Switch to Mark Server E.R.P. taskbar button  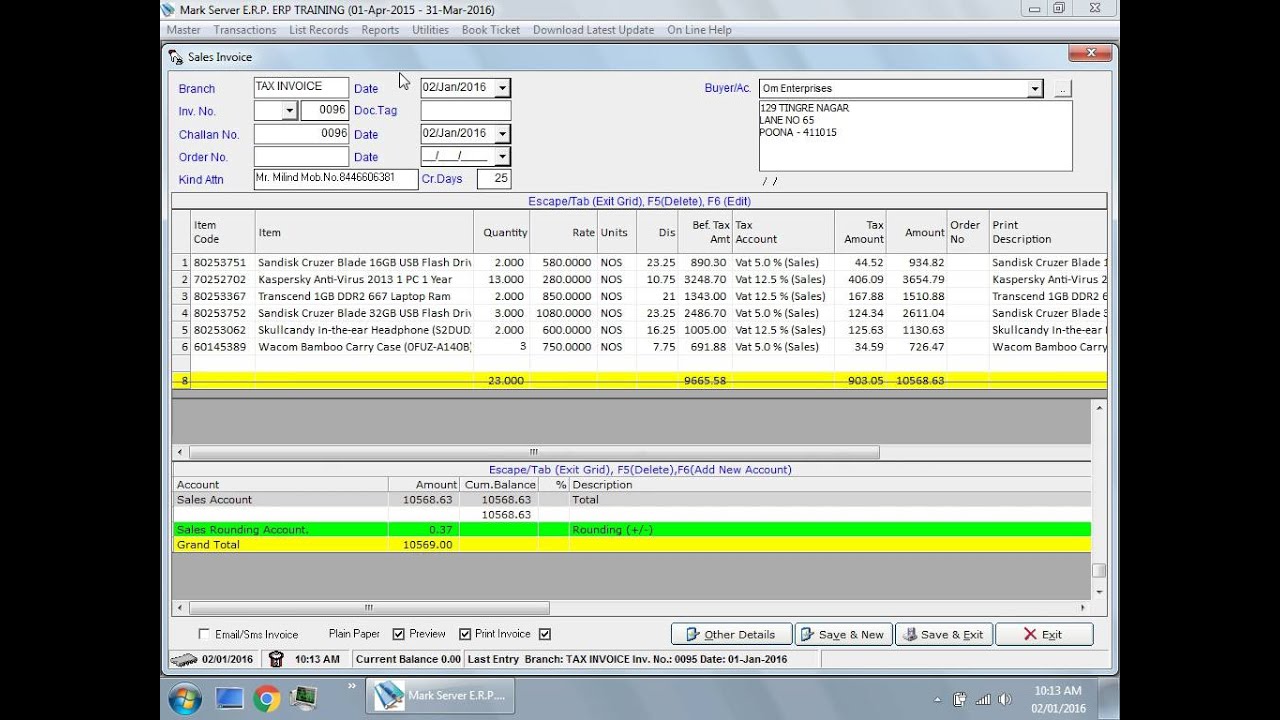[x=440, y=696]
